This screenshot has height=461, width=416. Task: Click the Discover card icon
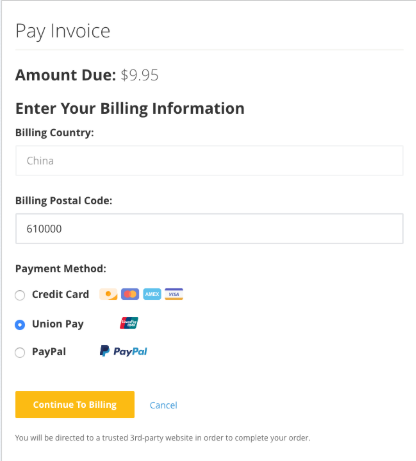tap(108, 294)
